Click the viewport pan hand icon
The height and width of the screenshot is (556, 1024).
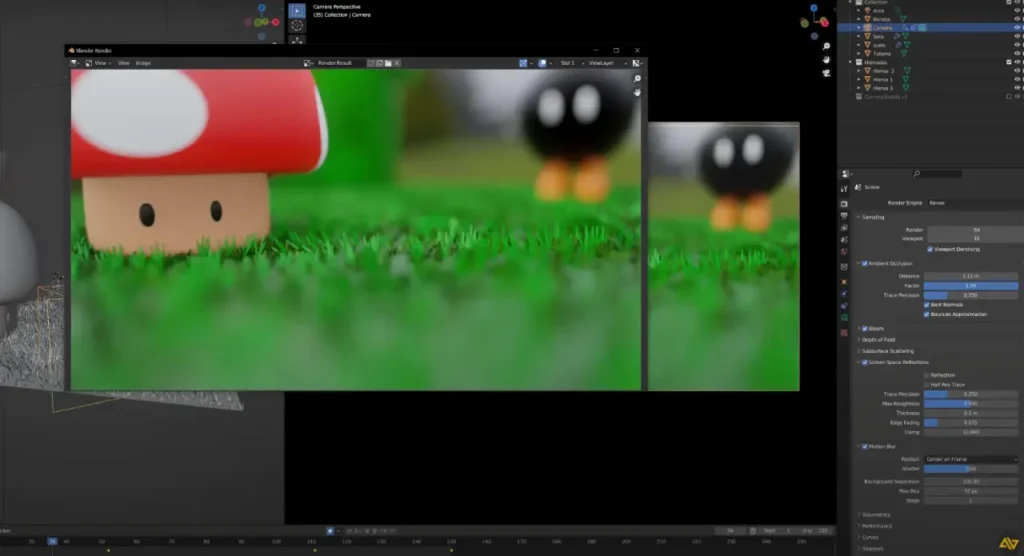826,59
